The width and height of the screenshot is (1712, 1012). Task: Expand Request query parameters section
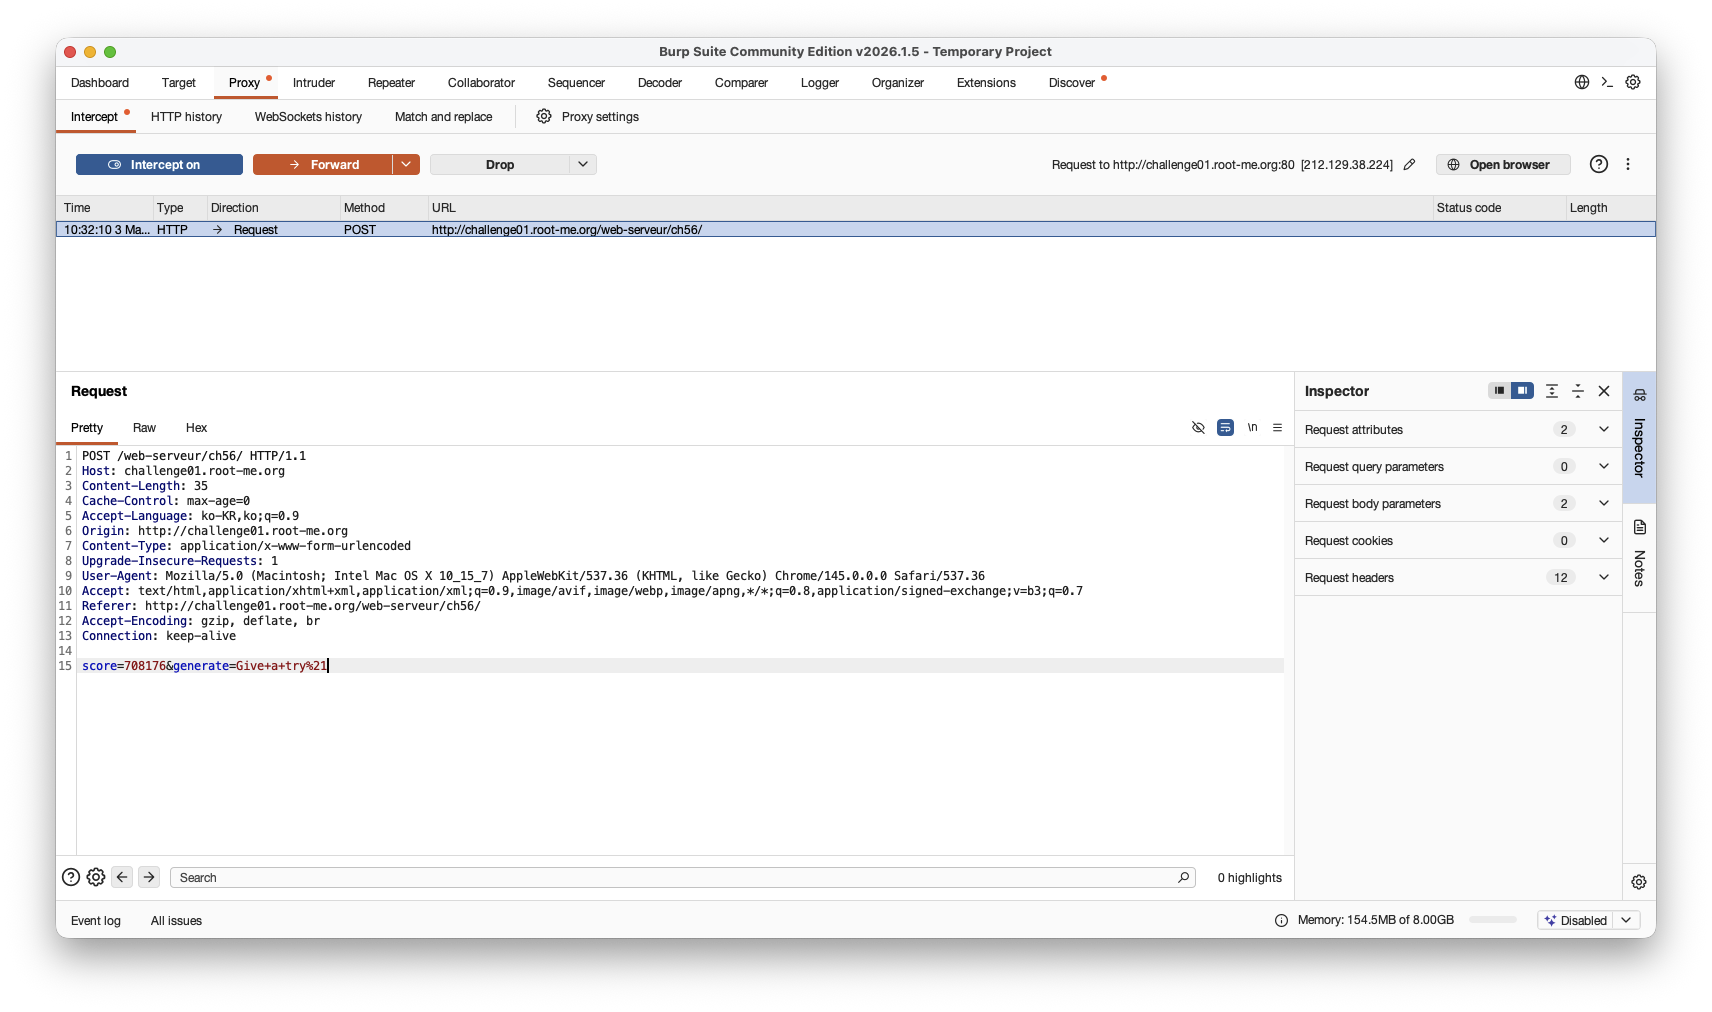[1604, 466]
